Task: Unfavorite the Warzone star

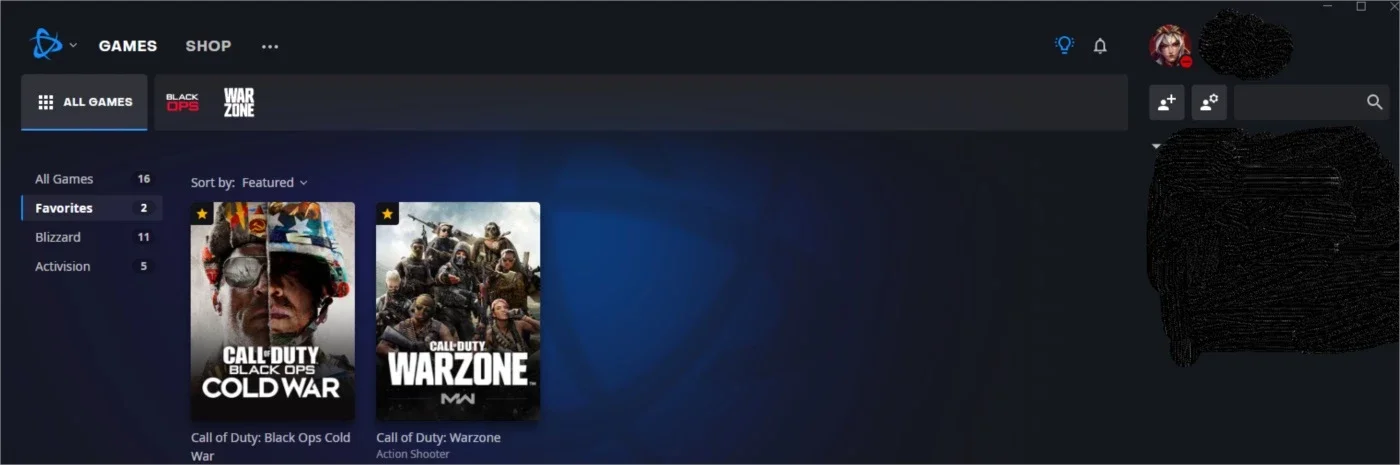Action: pos(387,214)
